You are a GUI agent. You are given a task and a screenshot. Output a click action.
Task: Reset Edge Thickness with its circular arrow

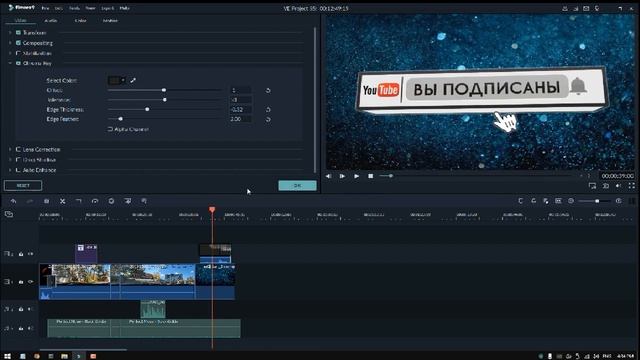point(268,109)
